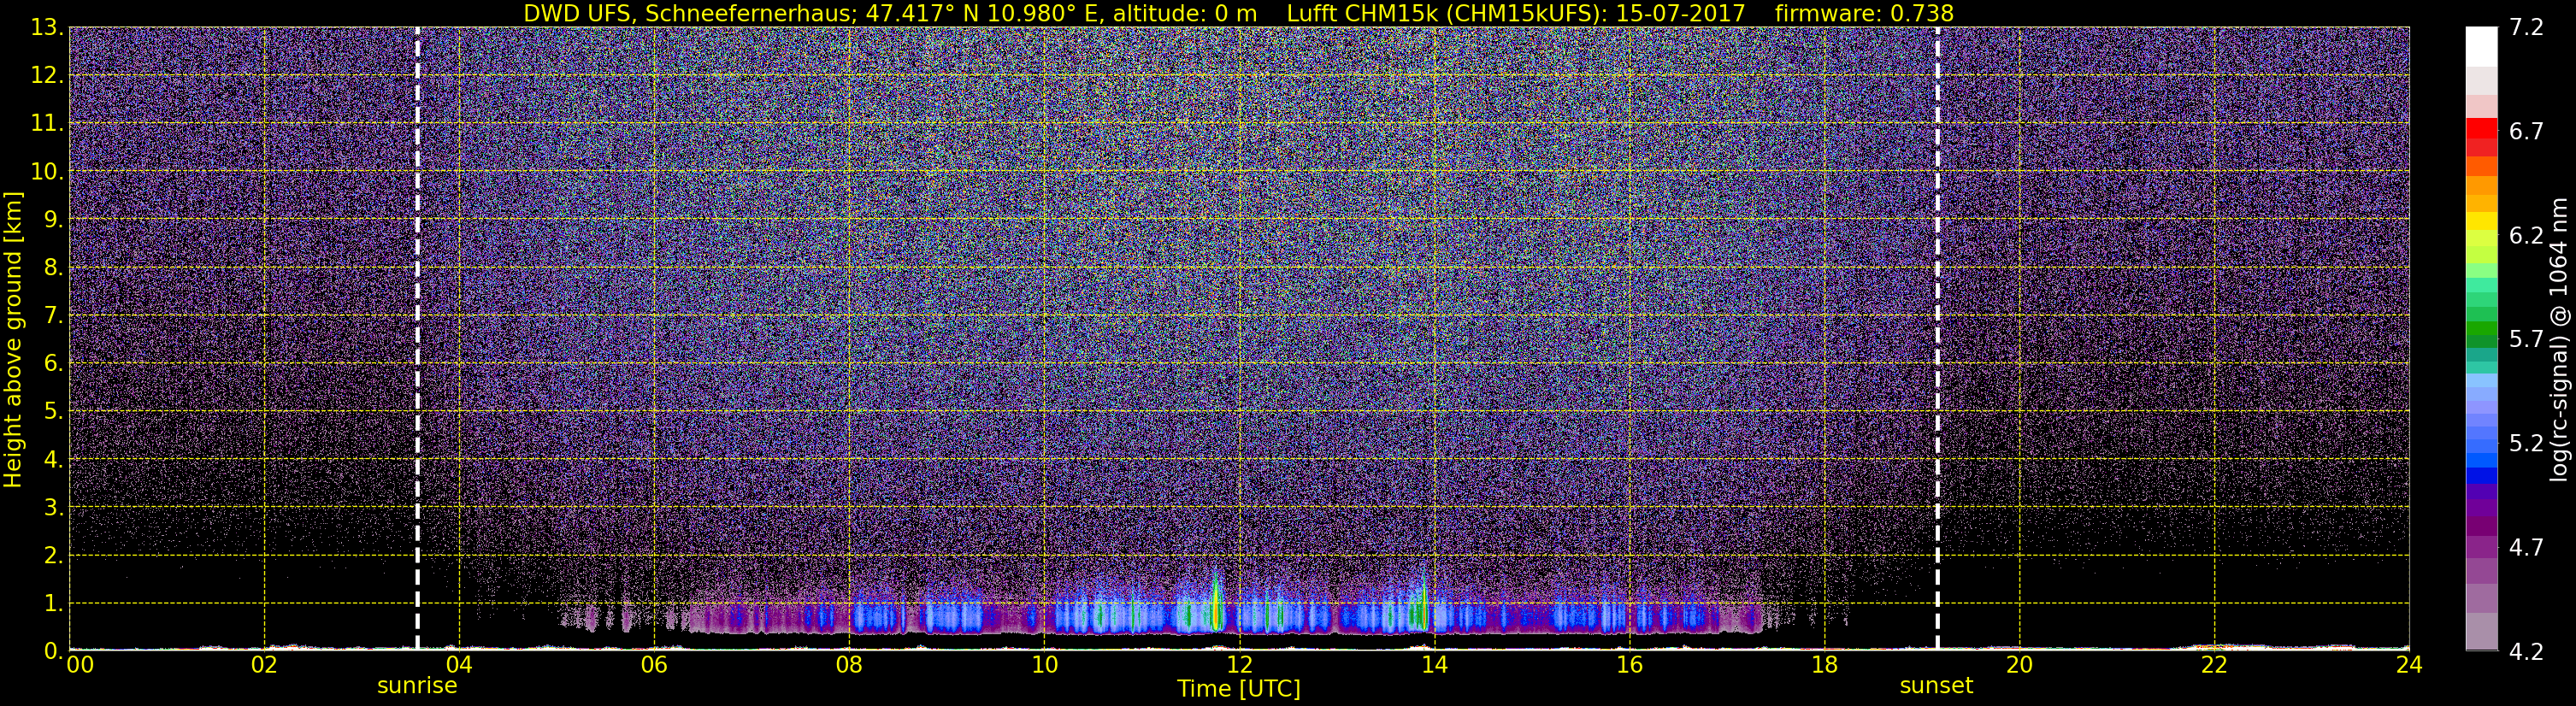The width and height of the screenshot is (2576, 706).
Task: Click the time tick '22'
Action: 2214,665
